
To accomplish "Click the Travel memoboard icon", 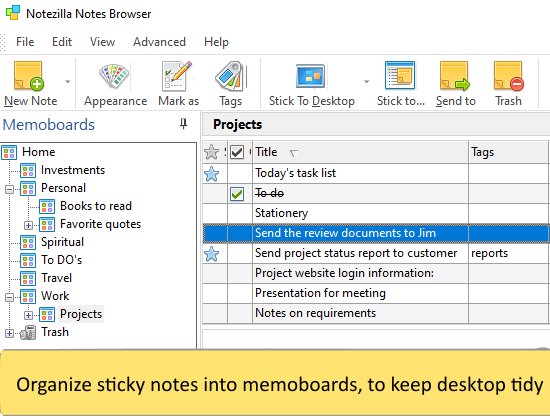I will click(28, 279).
